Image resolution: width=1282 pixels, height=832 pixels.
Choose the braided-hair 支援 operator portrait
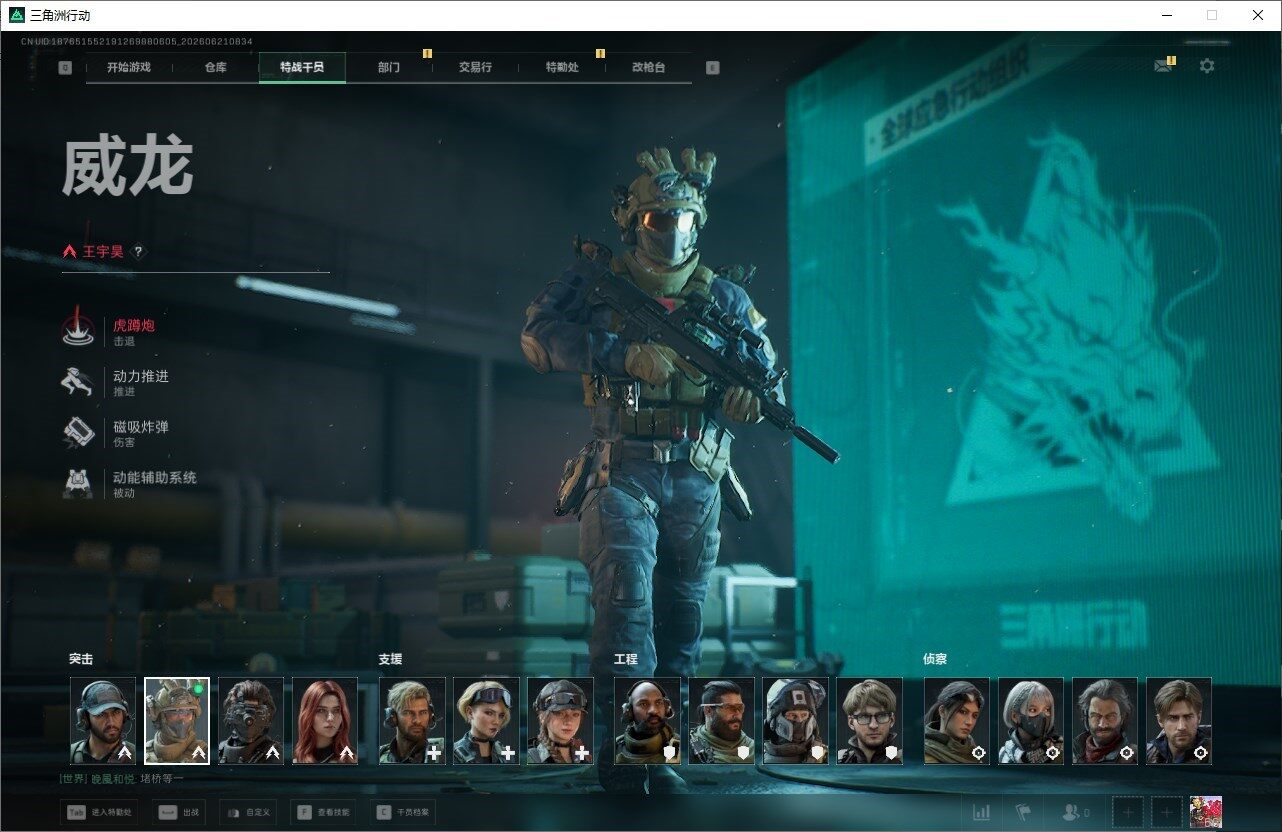tap(560, 721)
